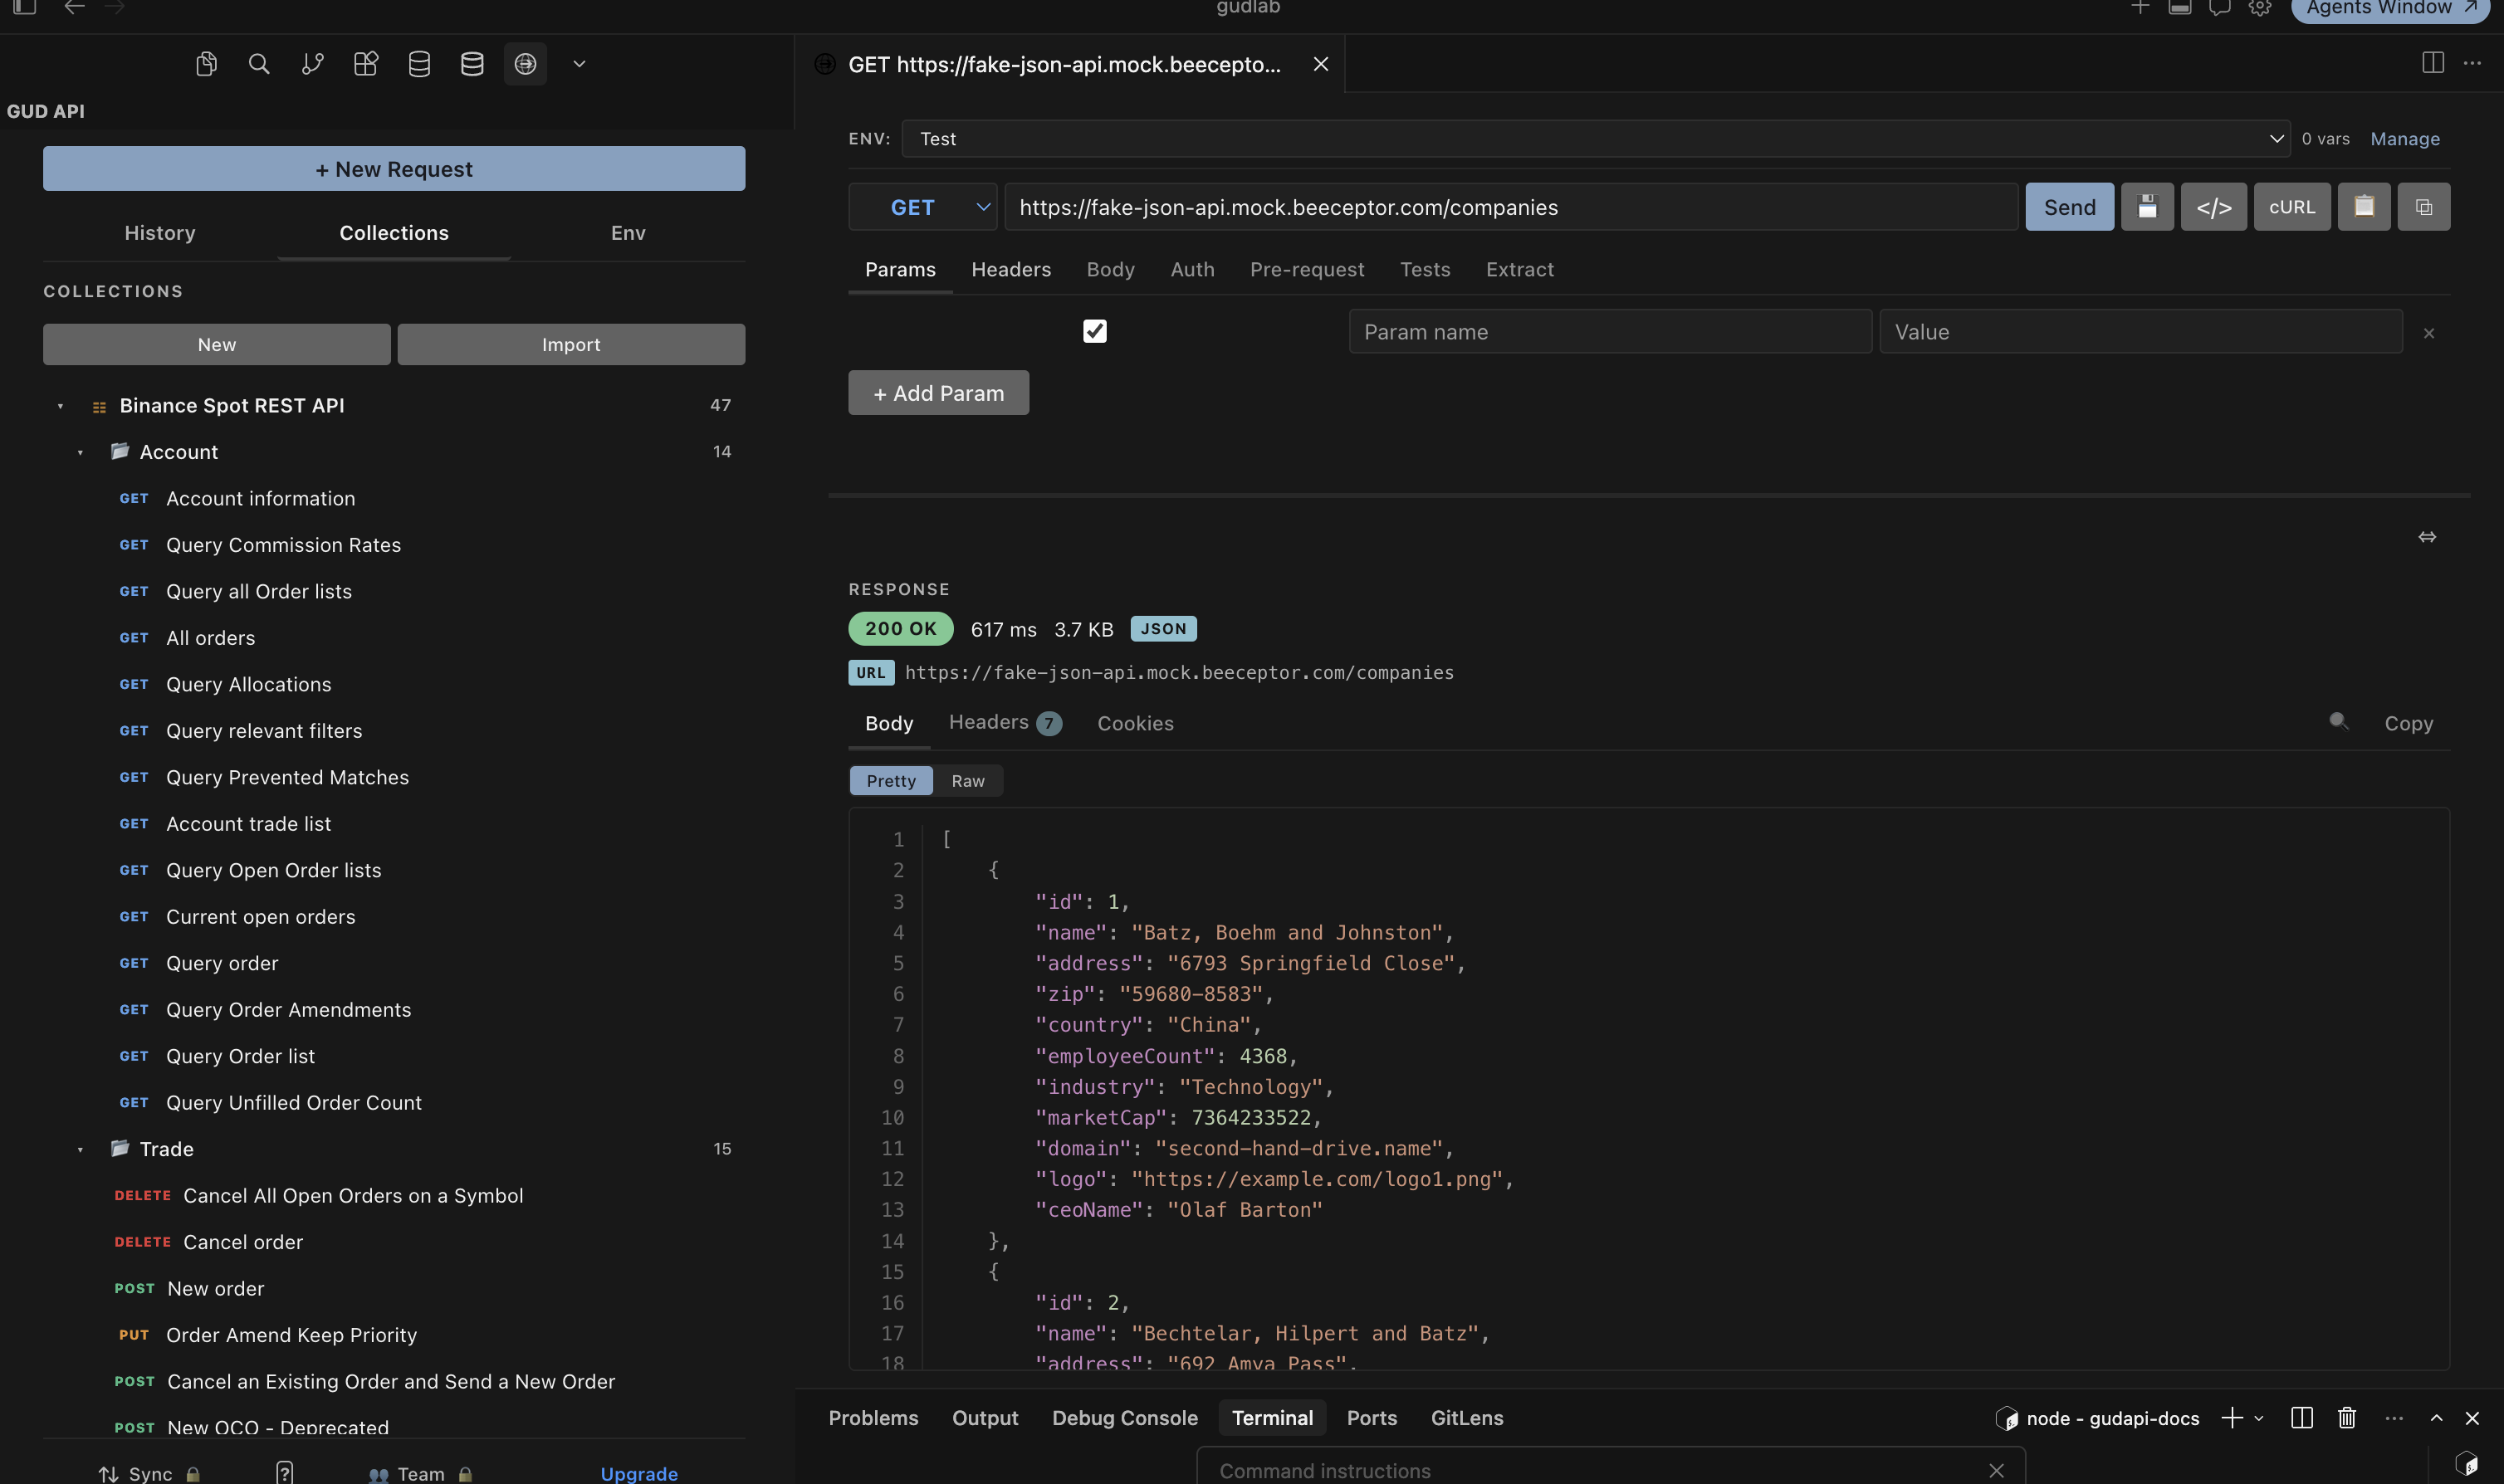
Task: Kill the terminal with the trash icon
Action: (x=2347, y=1418)
